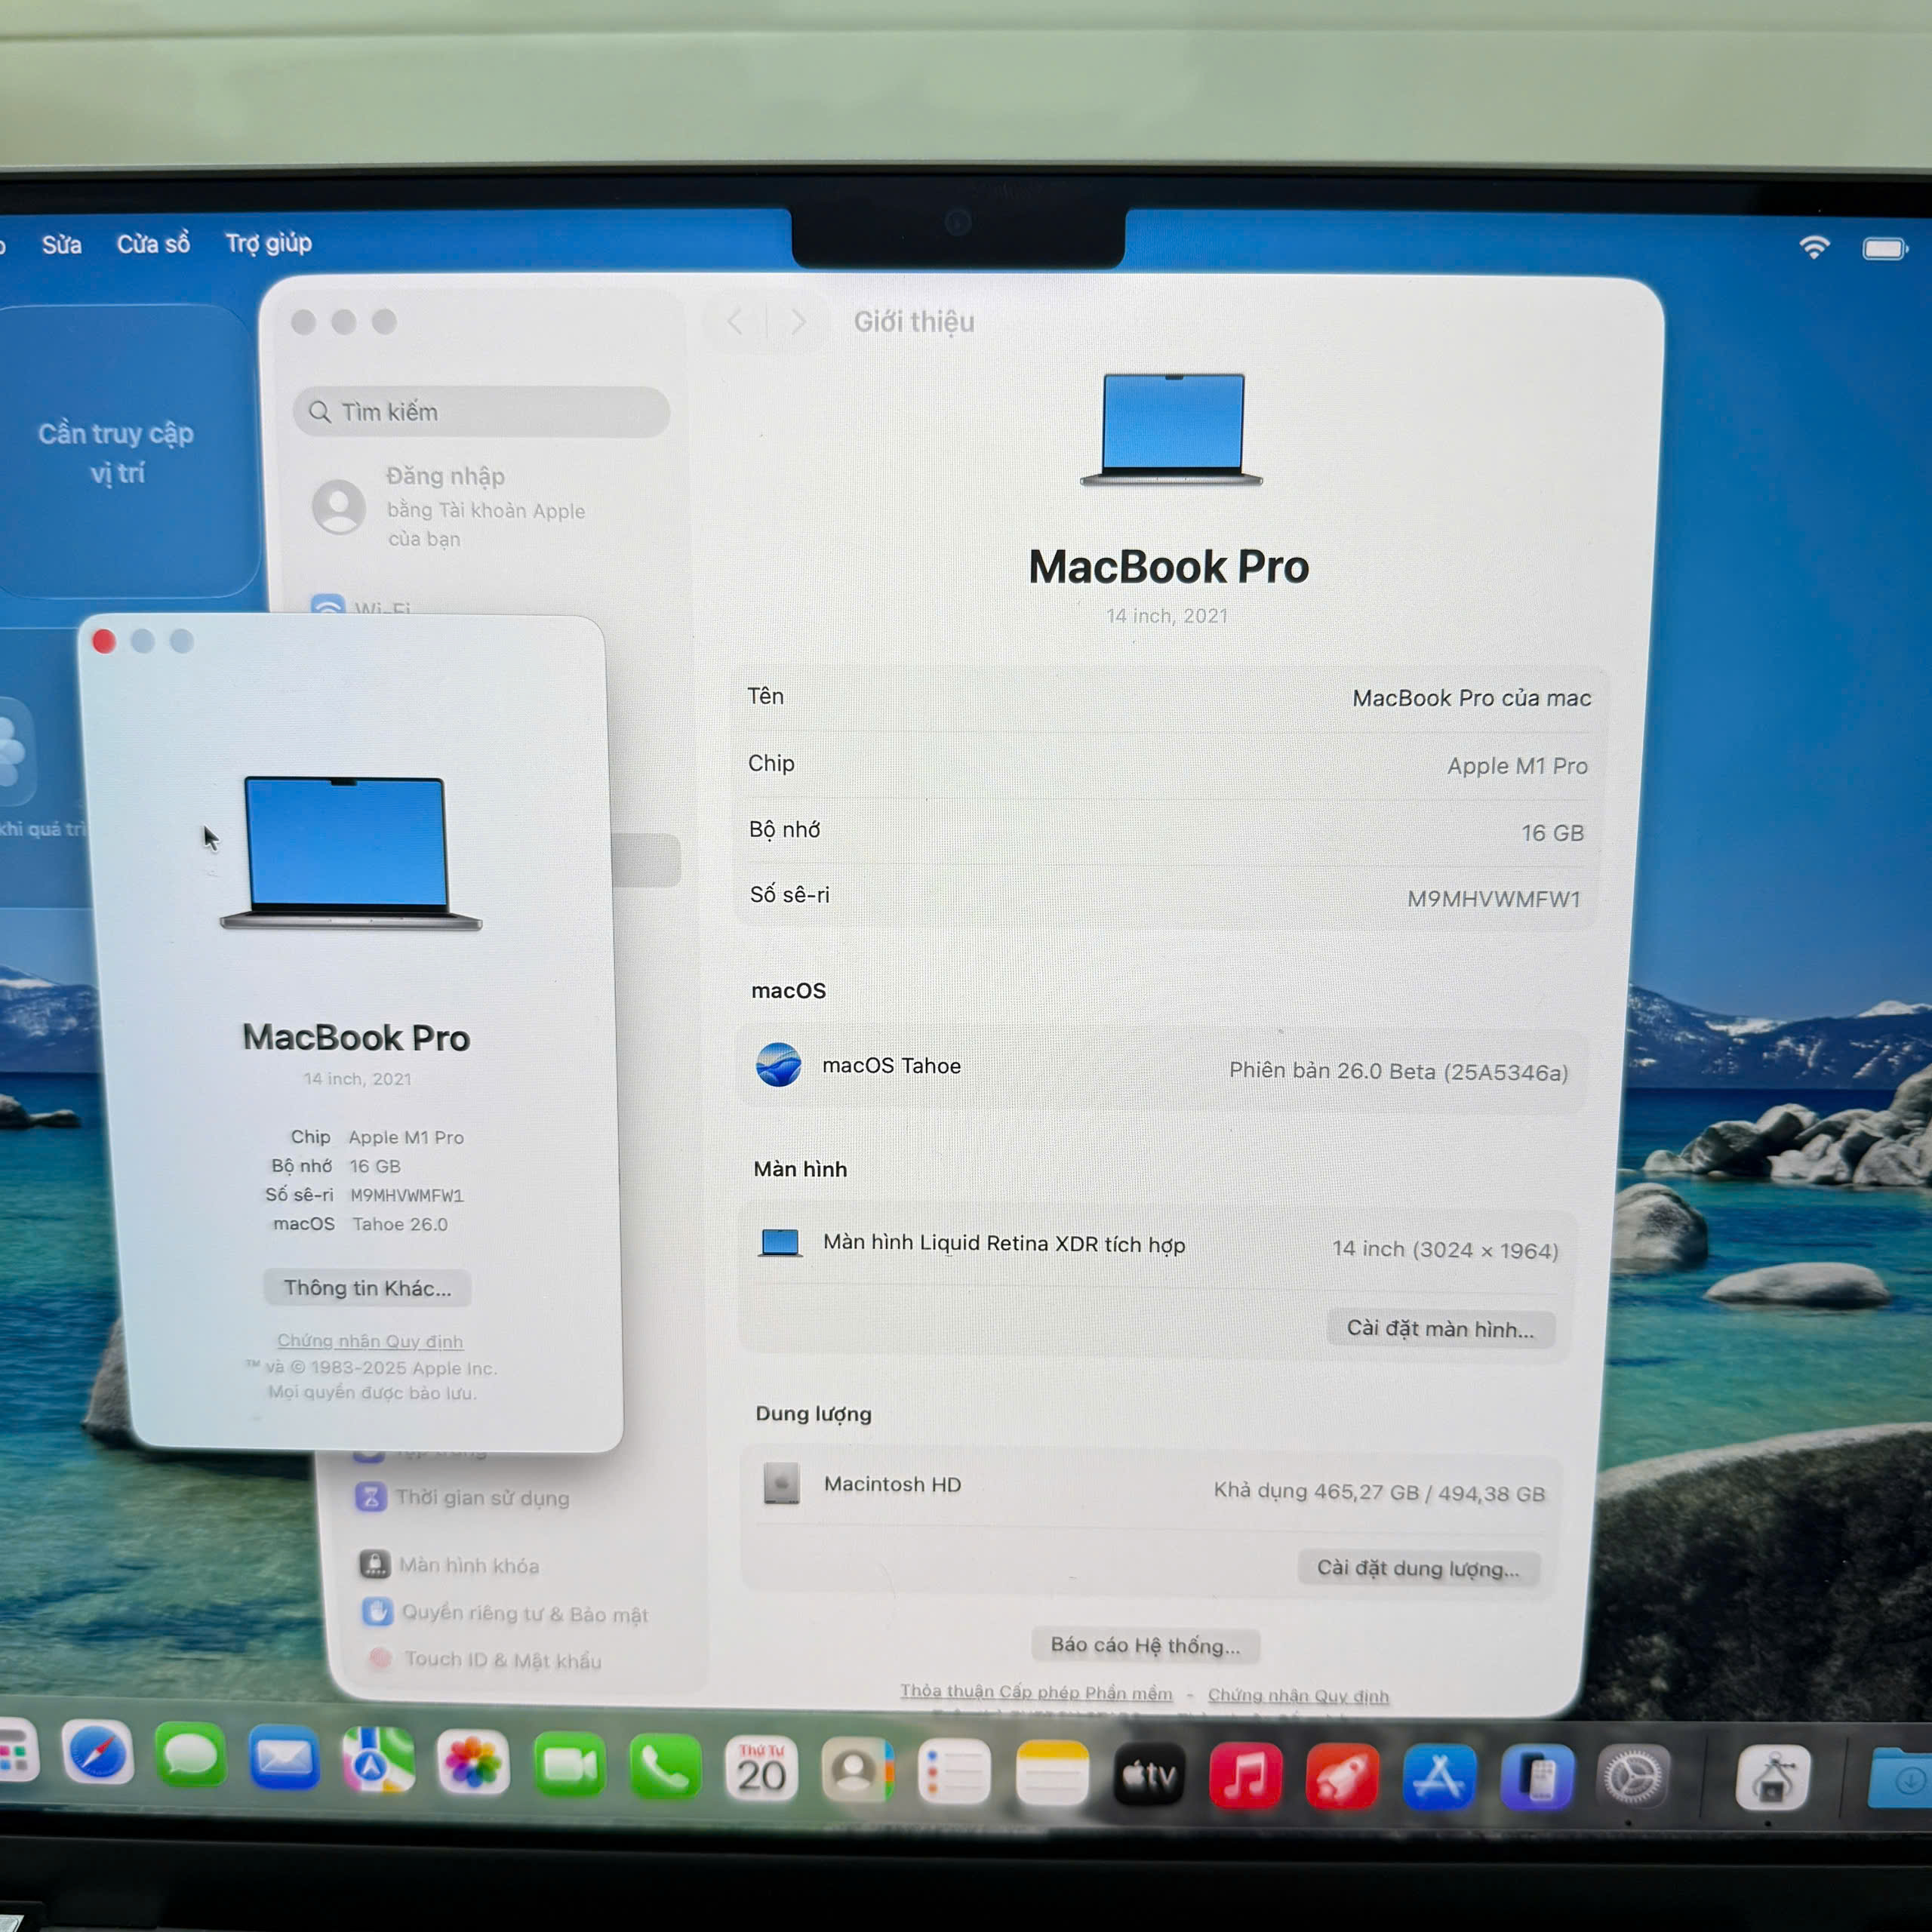Open the Cửa sổ menu
Screen dimensions: 1932x1932
tap(153, 244)
